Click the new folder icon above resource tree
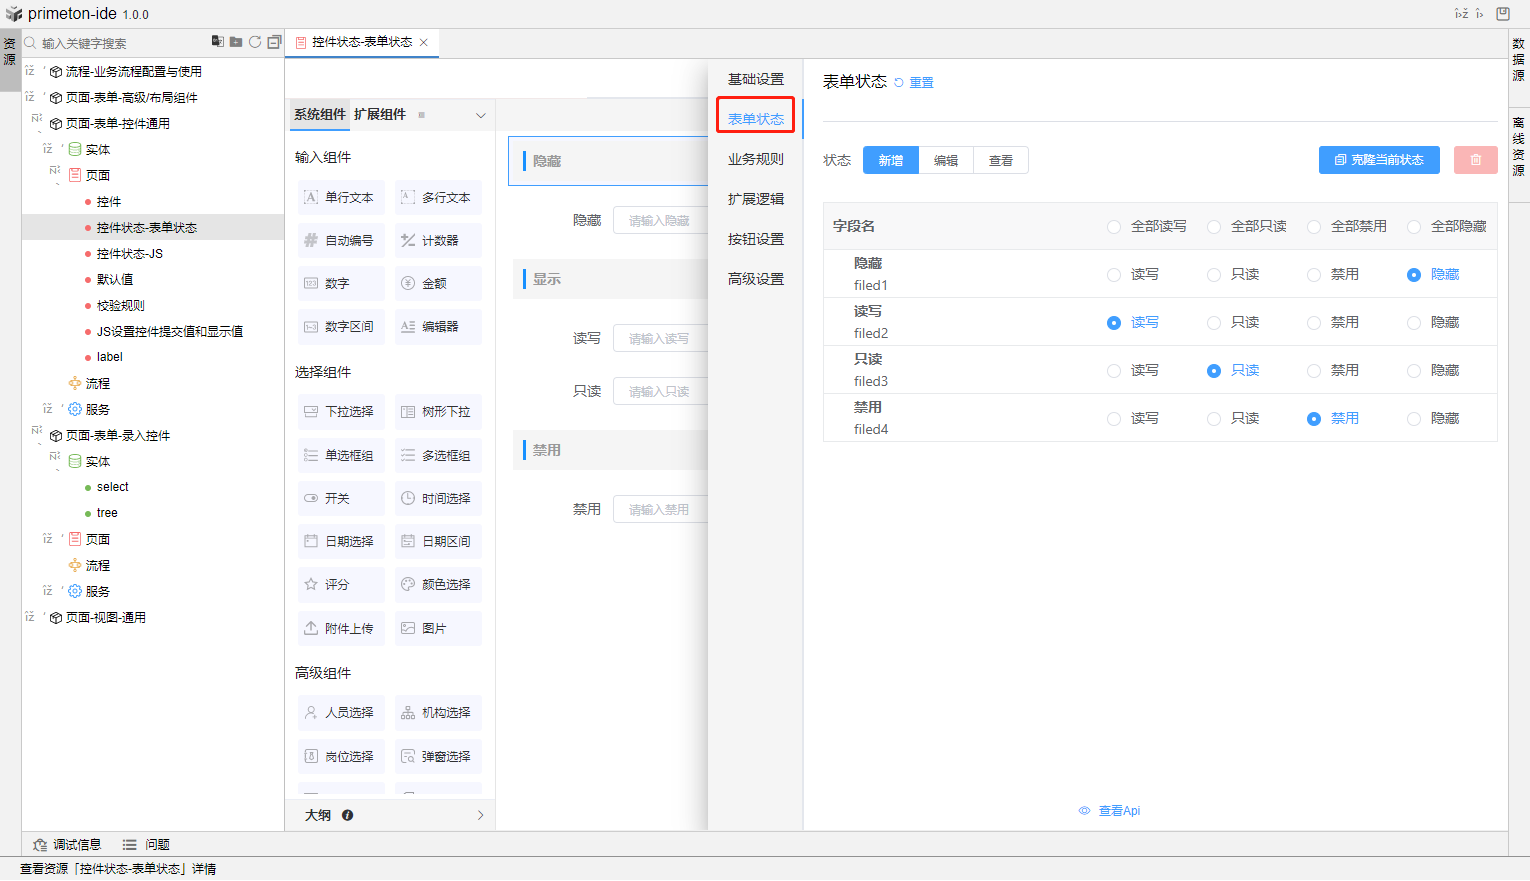This screenshot has width=1530, height=881. tap(236, 42)
